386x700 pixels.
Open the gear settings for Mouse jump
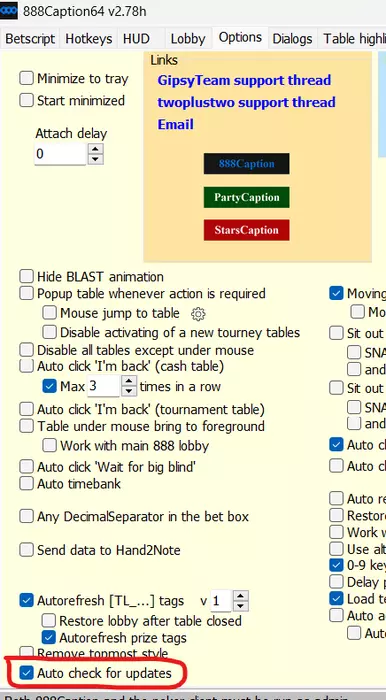(198, 314)
